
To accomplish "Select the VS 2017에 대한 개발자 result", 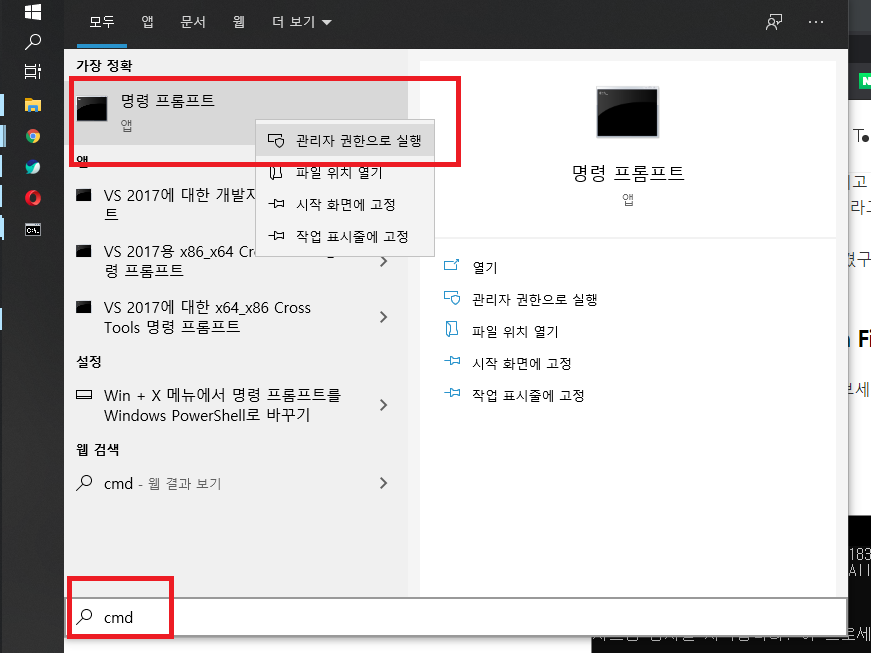I will [x=165, y=204].
